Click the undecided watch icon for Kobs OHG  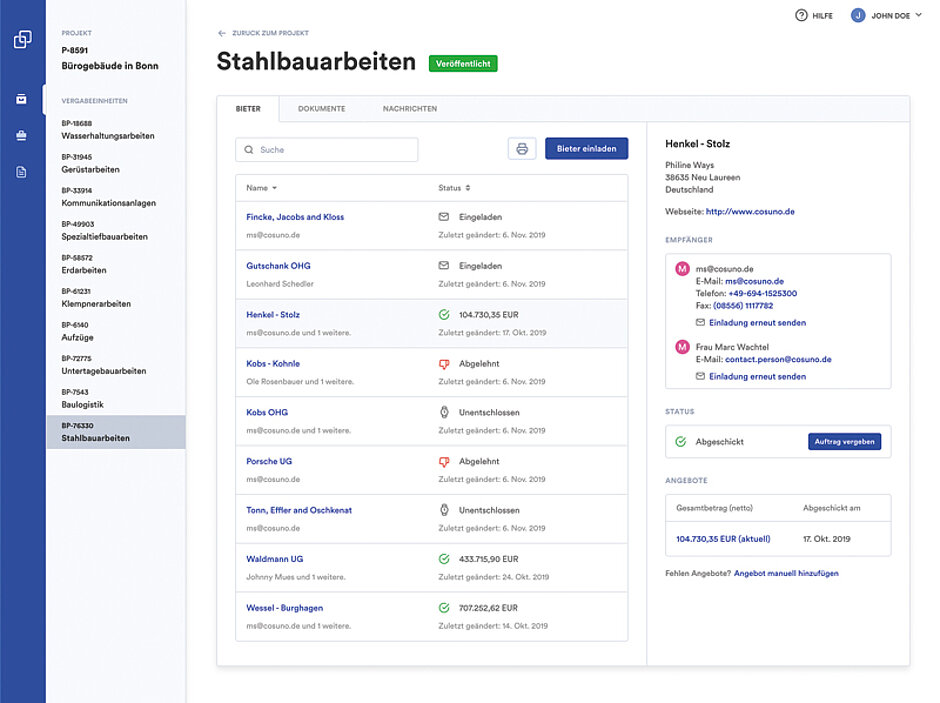coord(444,412)
